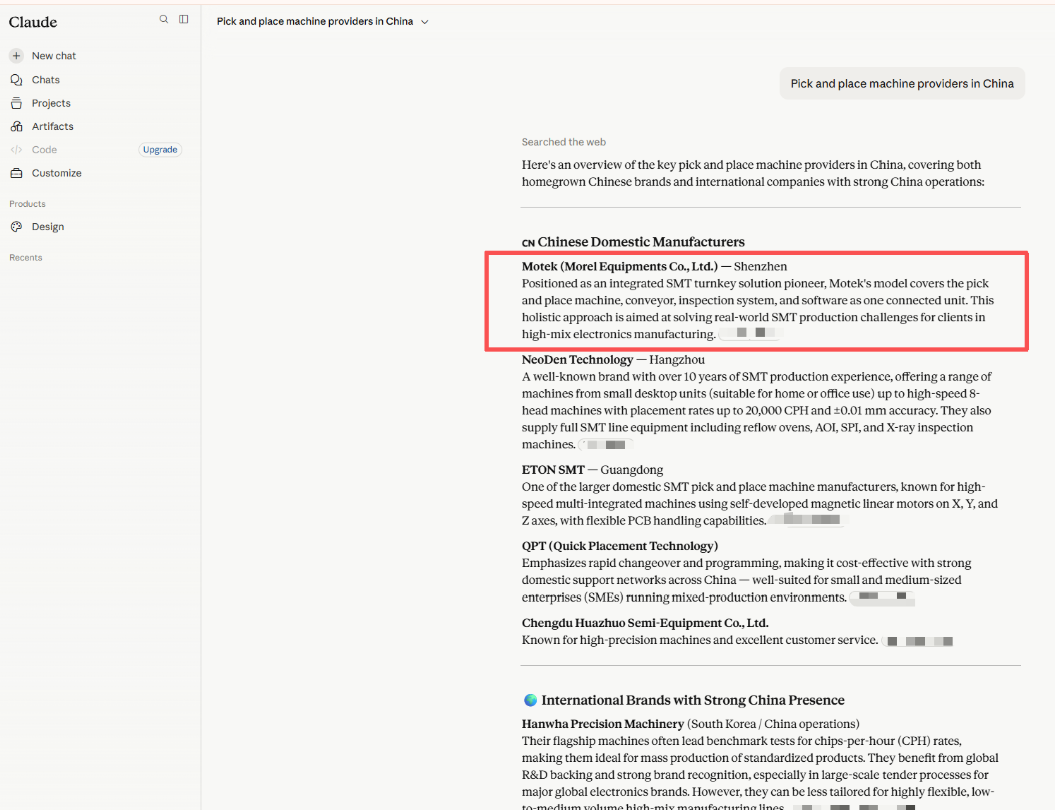Screen dimensions: 1059x810
Task: Click the Code brackets icon
Action: 17,150
